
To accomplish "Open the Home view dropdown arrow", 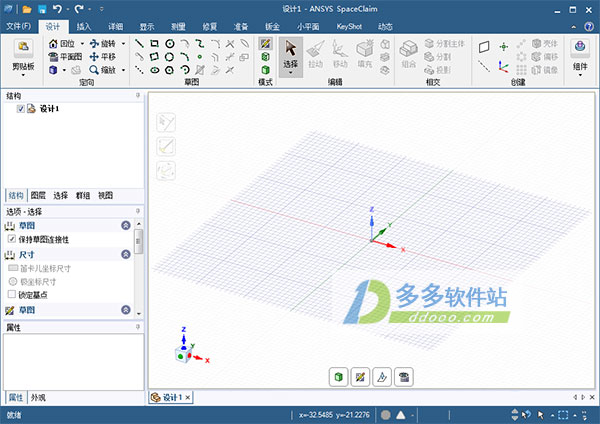I will [82, 44].
